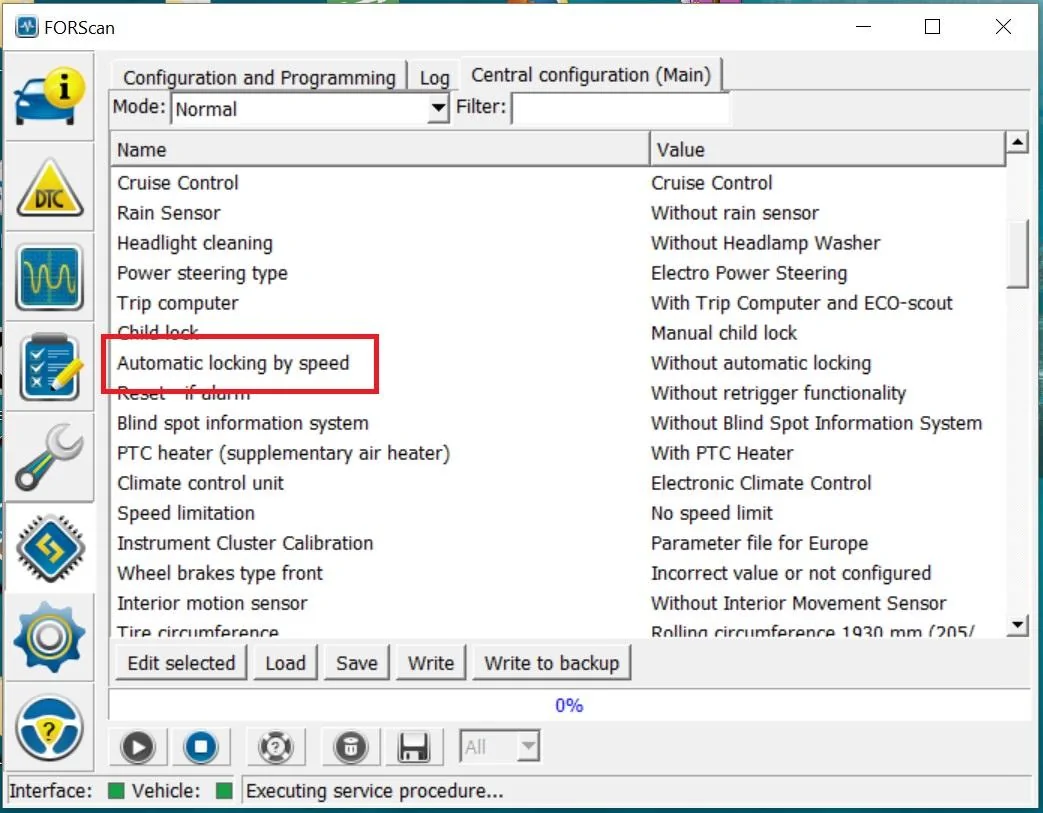Click the trash bin delete icon
Screen dimensions: 1043x813
(x=351, y=746)
